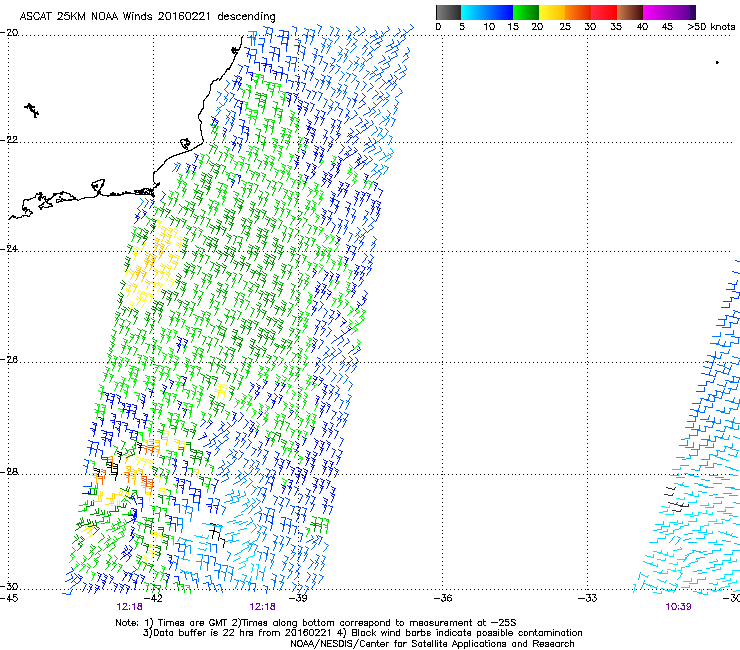Click the '-22' latitude axis label
Image resolution: width=740 pixels, height=650 pixels.
coord(9,140)
